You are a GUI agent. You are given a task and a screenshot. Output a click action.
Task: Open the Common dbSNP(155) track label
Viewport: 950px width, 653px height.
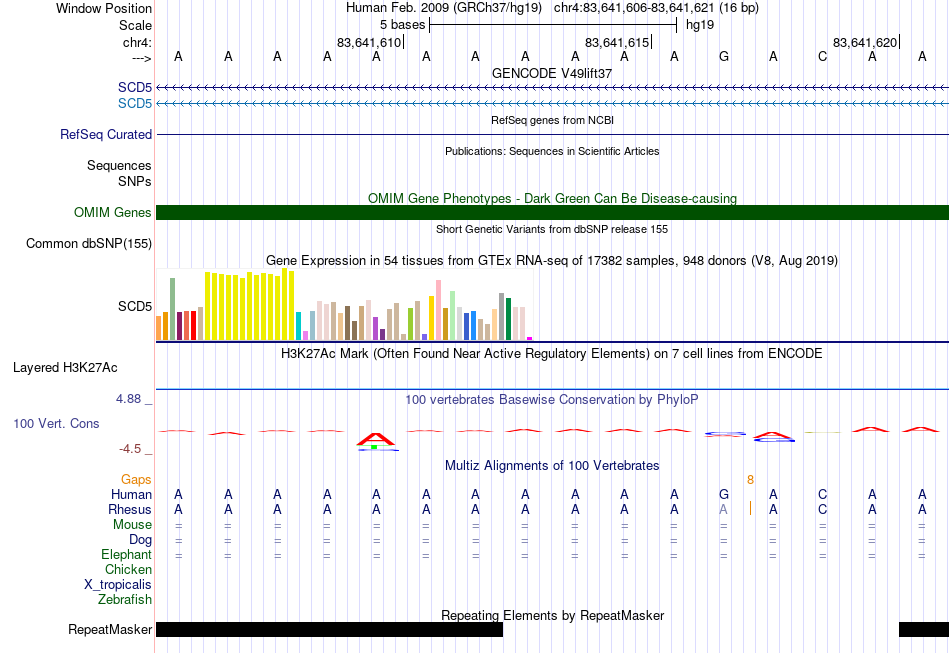tap(89, 244)
